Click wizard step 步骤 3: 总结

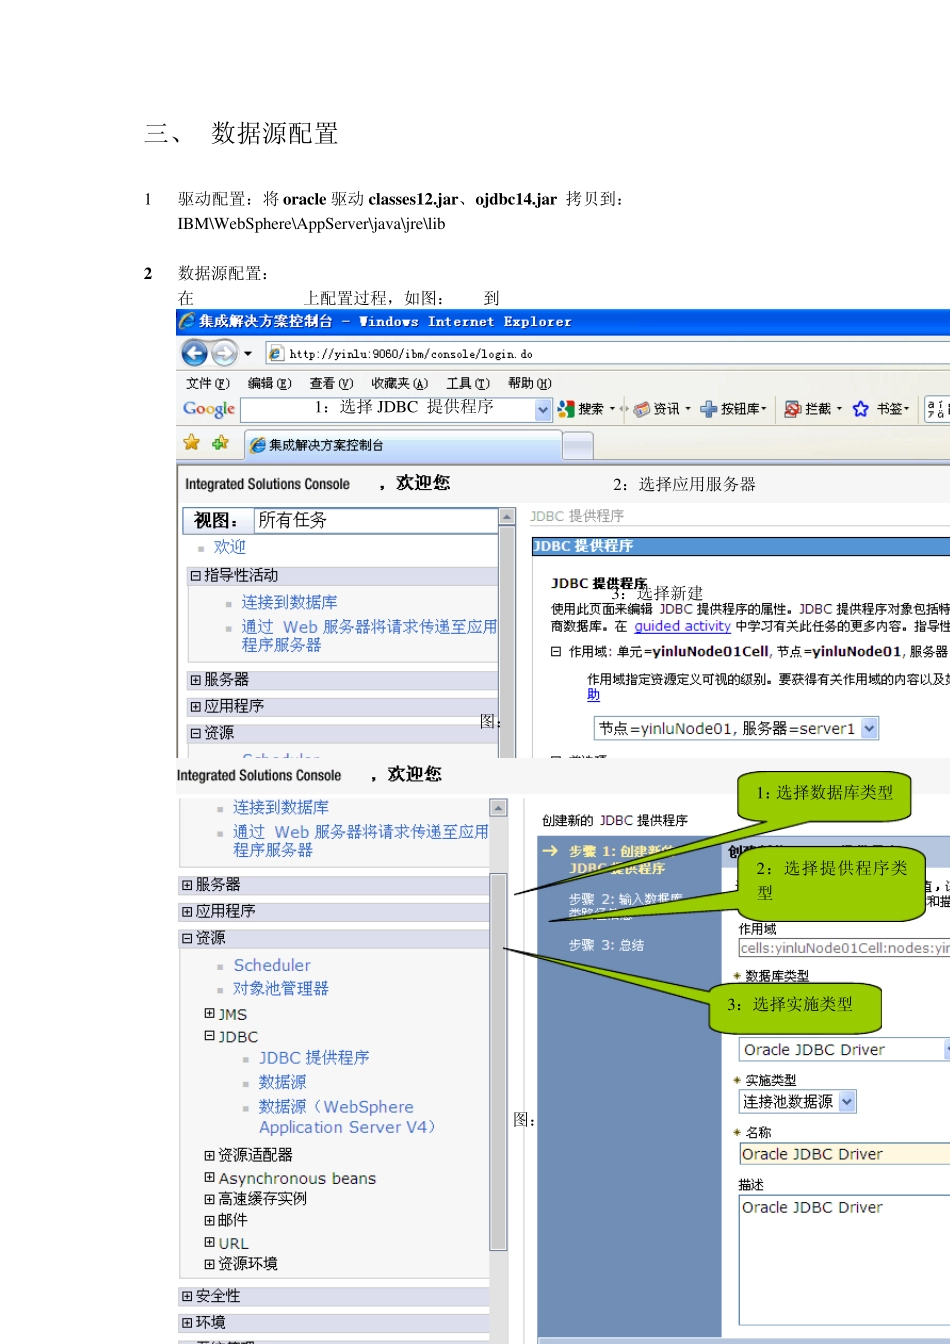coord(606,945)
